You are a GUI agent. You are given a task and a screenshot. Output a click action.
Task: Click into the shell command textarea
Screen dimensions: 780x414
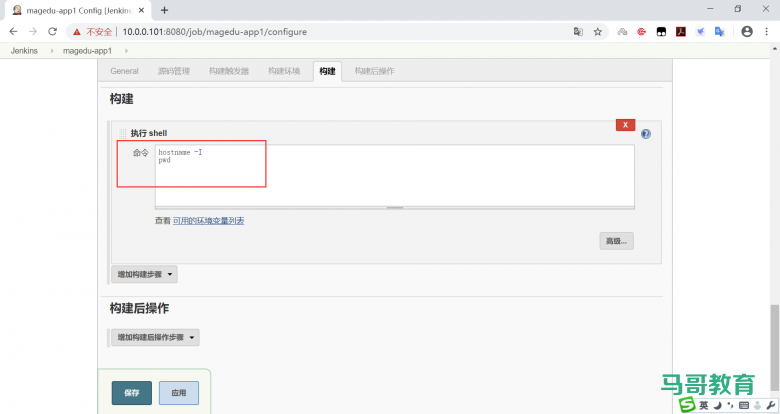tap(394, 176)
